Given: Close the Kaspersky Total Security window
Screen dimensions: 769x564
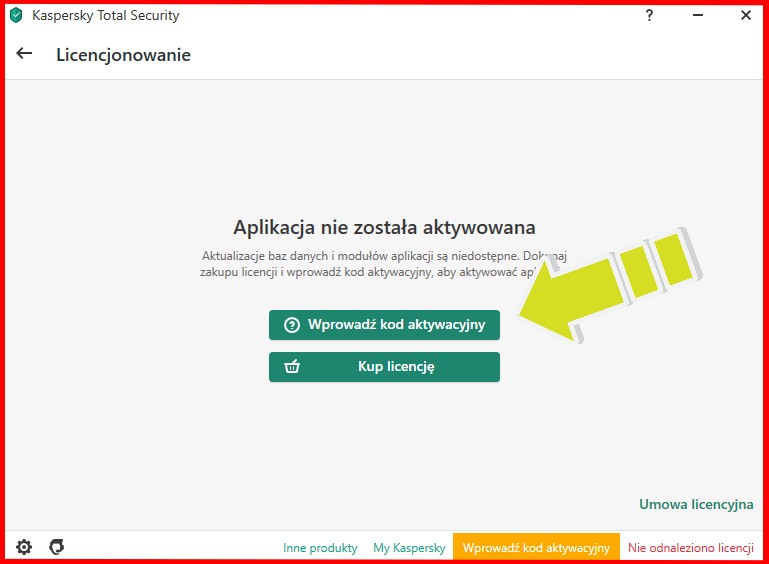Looking at the screenshot, I should [x=745, y=15].
